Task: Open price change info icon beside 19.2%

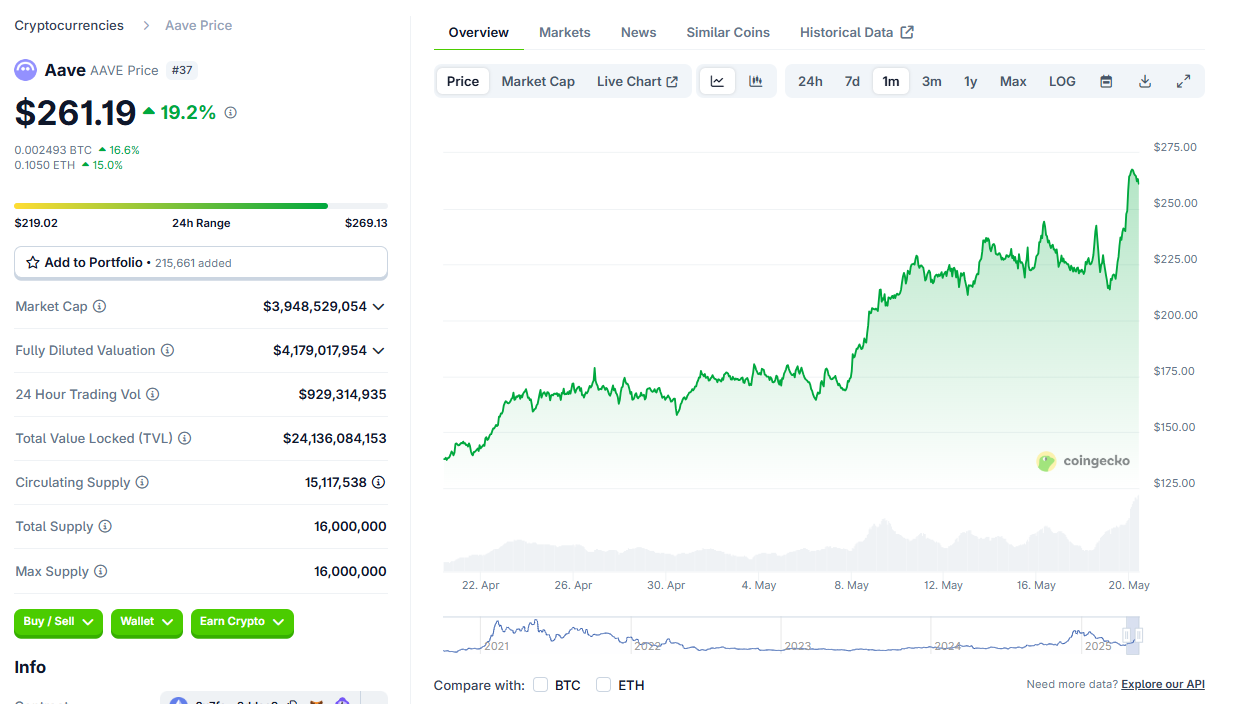Action: coord(231,113)
